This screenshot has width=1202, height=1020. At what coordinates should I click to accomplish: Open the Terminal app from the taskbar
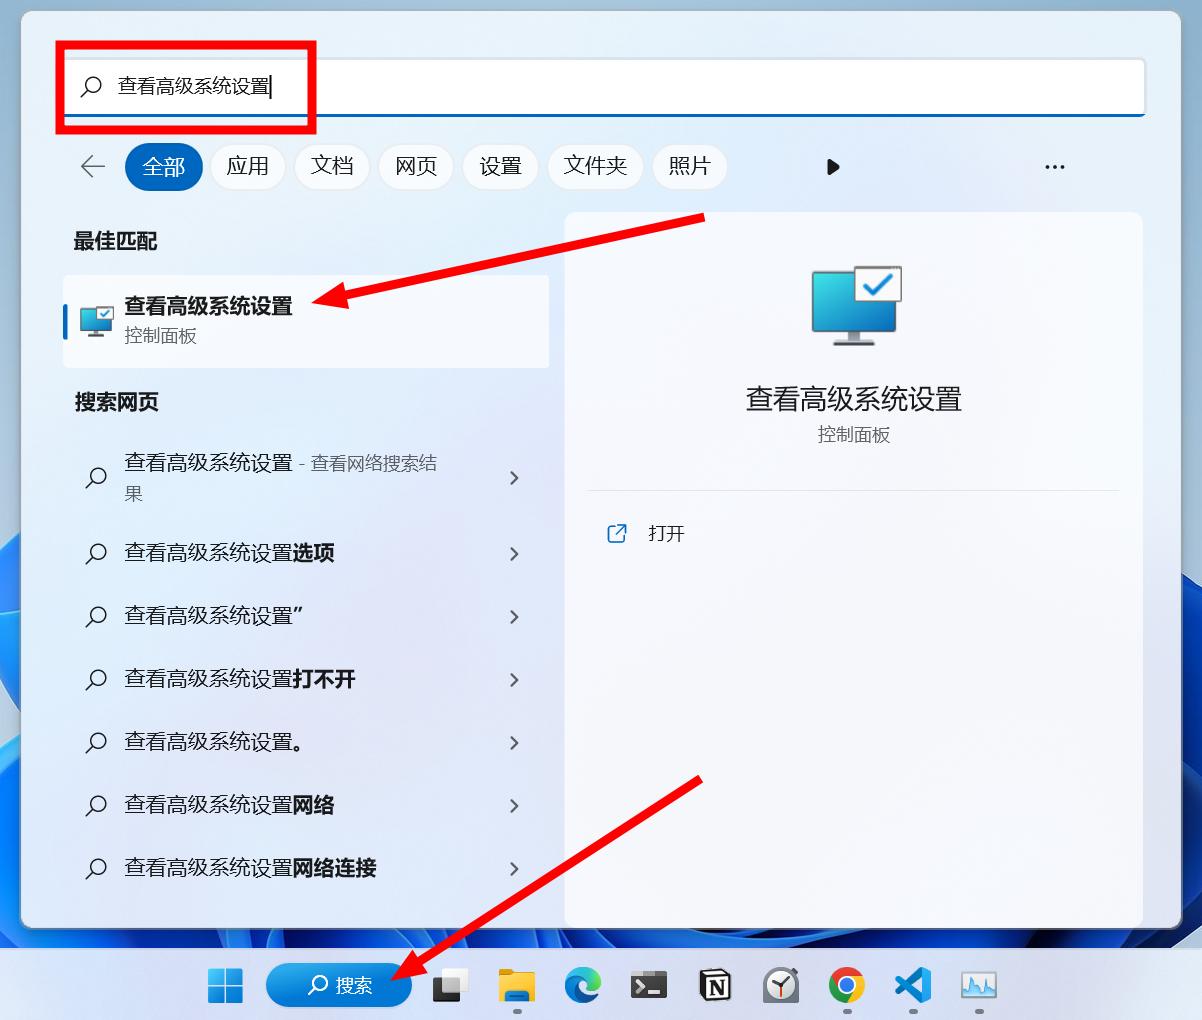649,986
